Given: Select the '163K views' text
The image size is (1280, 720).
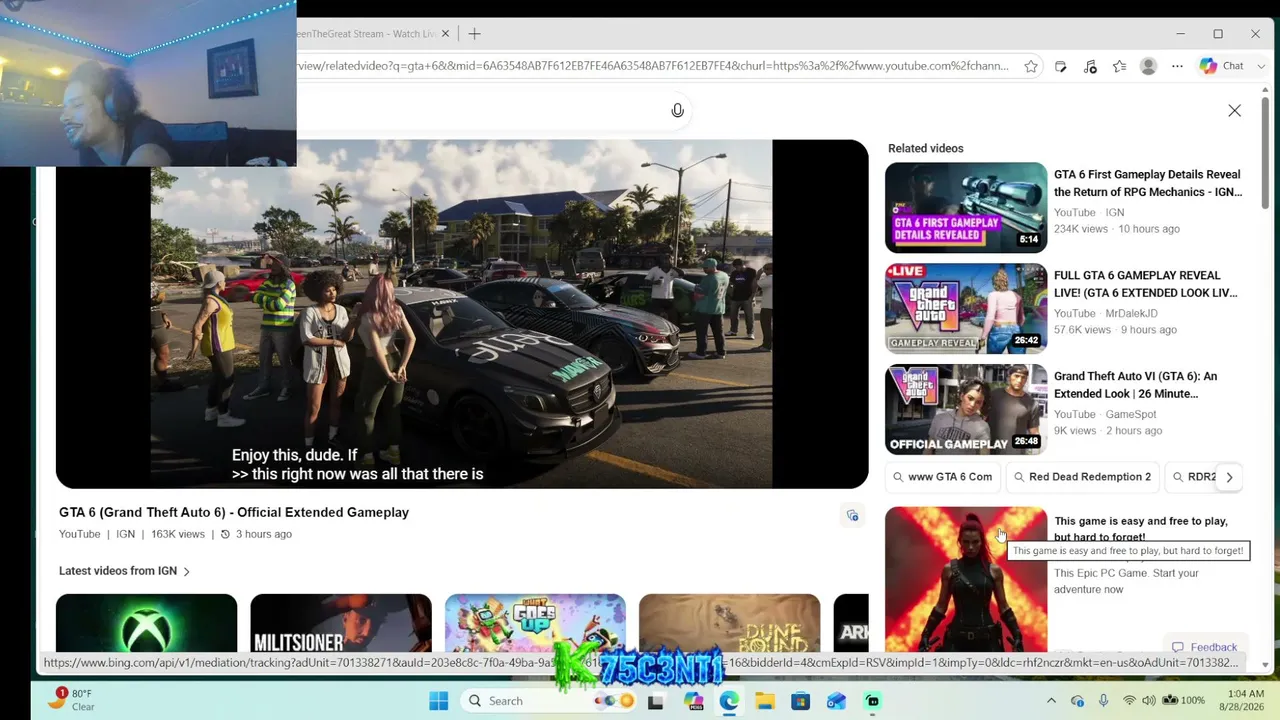Looking at the screenshot, I should pyautogui.click(x=177, y=534).
